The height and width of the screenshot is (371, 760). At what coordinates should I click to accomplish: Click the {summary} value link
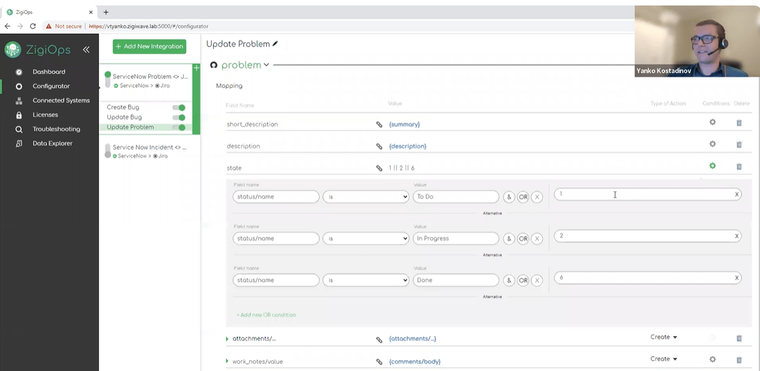click(x=404, y=125)
